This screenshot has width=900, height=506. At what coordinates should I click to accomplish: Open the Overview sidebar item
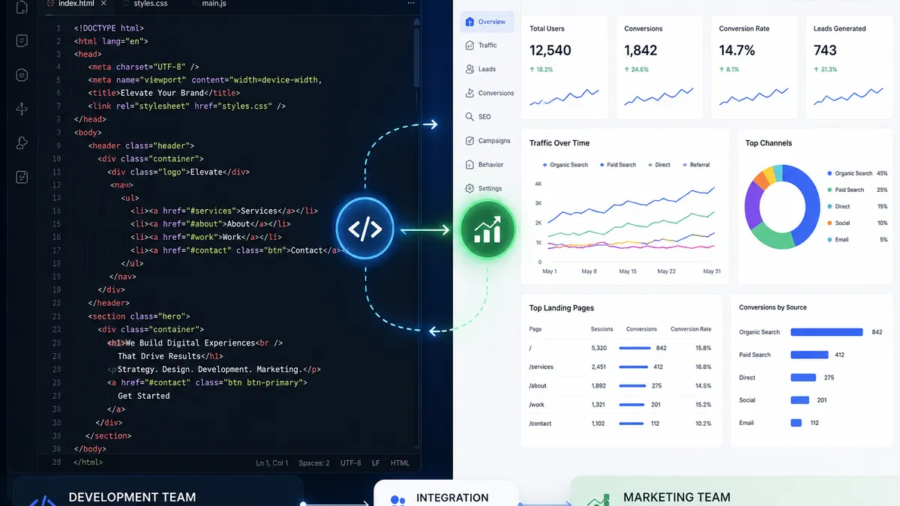click(486, 22)
